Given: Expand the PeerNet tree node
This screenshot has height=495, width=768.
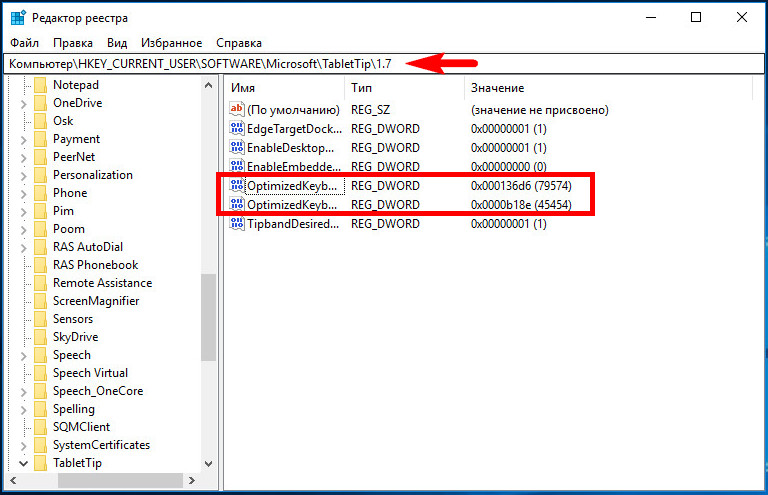Looking at the screenshot, I should (x=24, y=158).
